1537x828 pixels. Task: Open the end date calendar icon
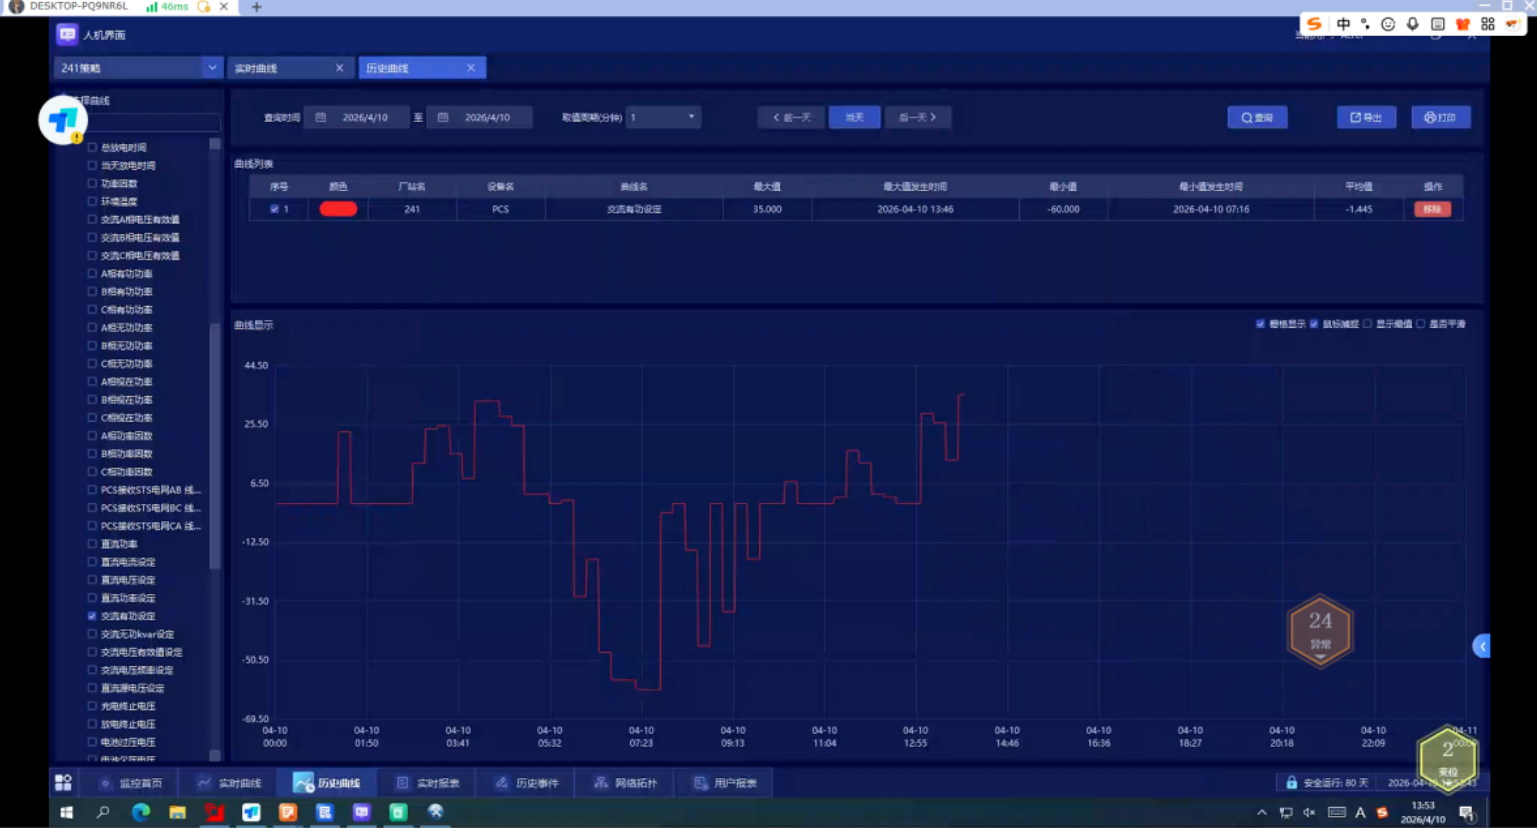(443, 117)
